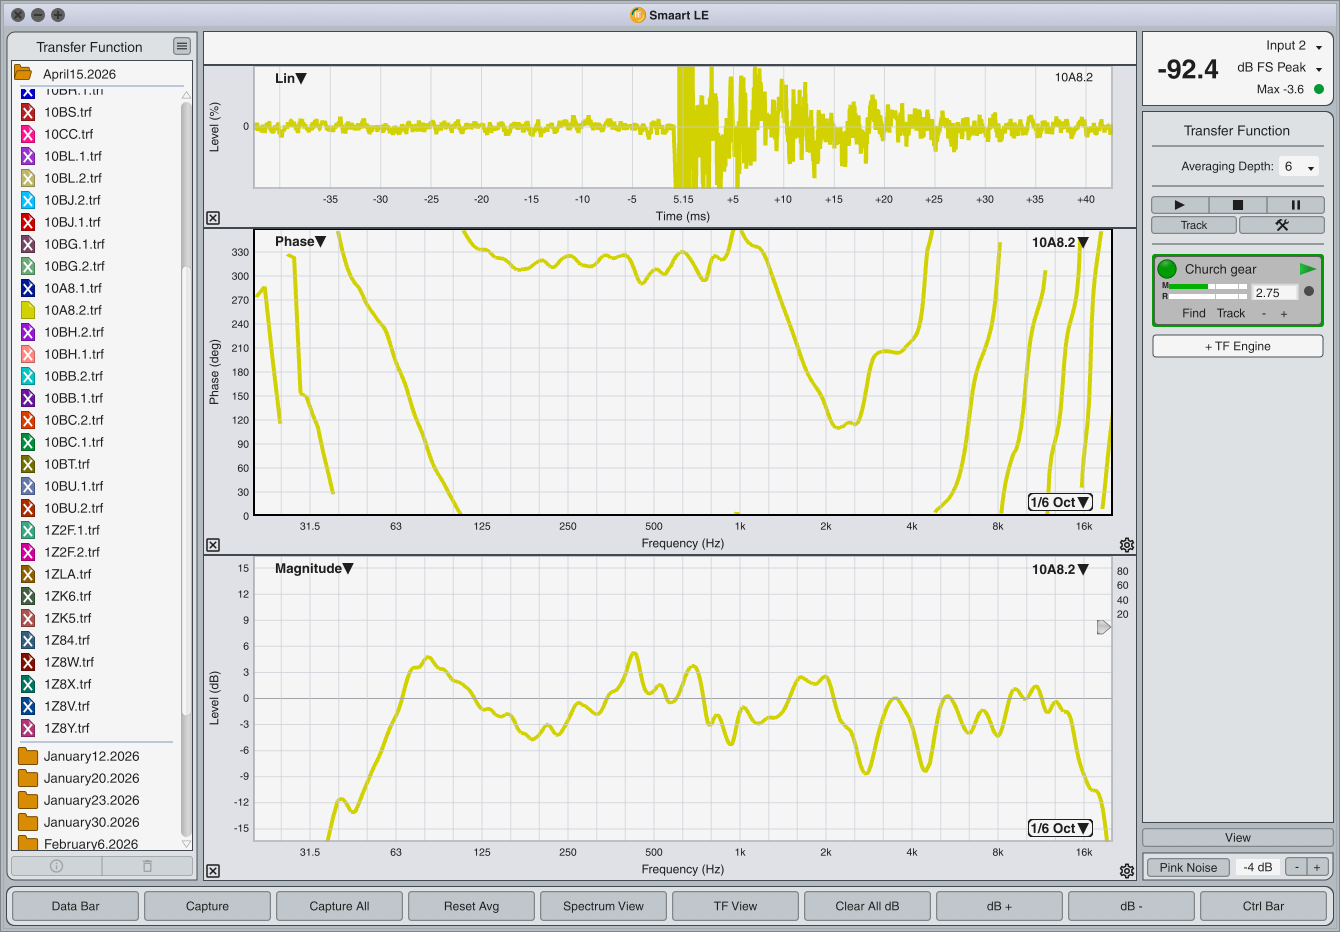Click Find under Church gear

tap(1194, 313)
